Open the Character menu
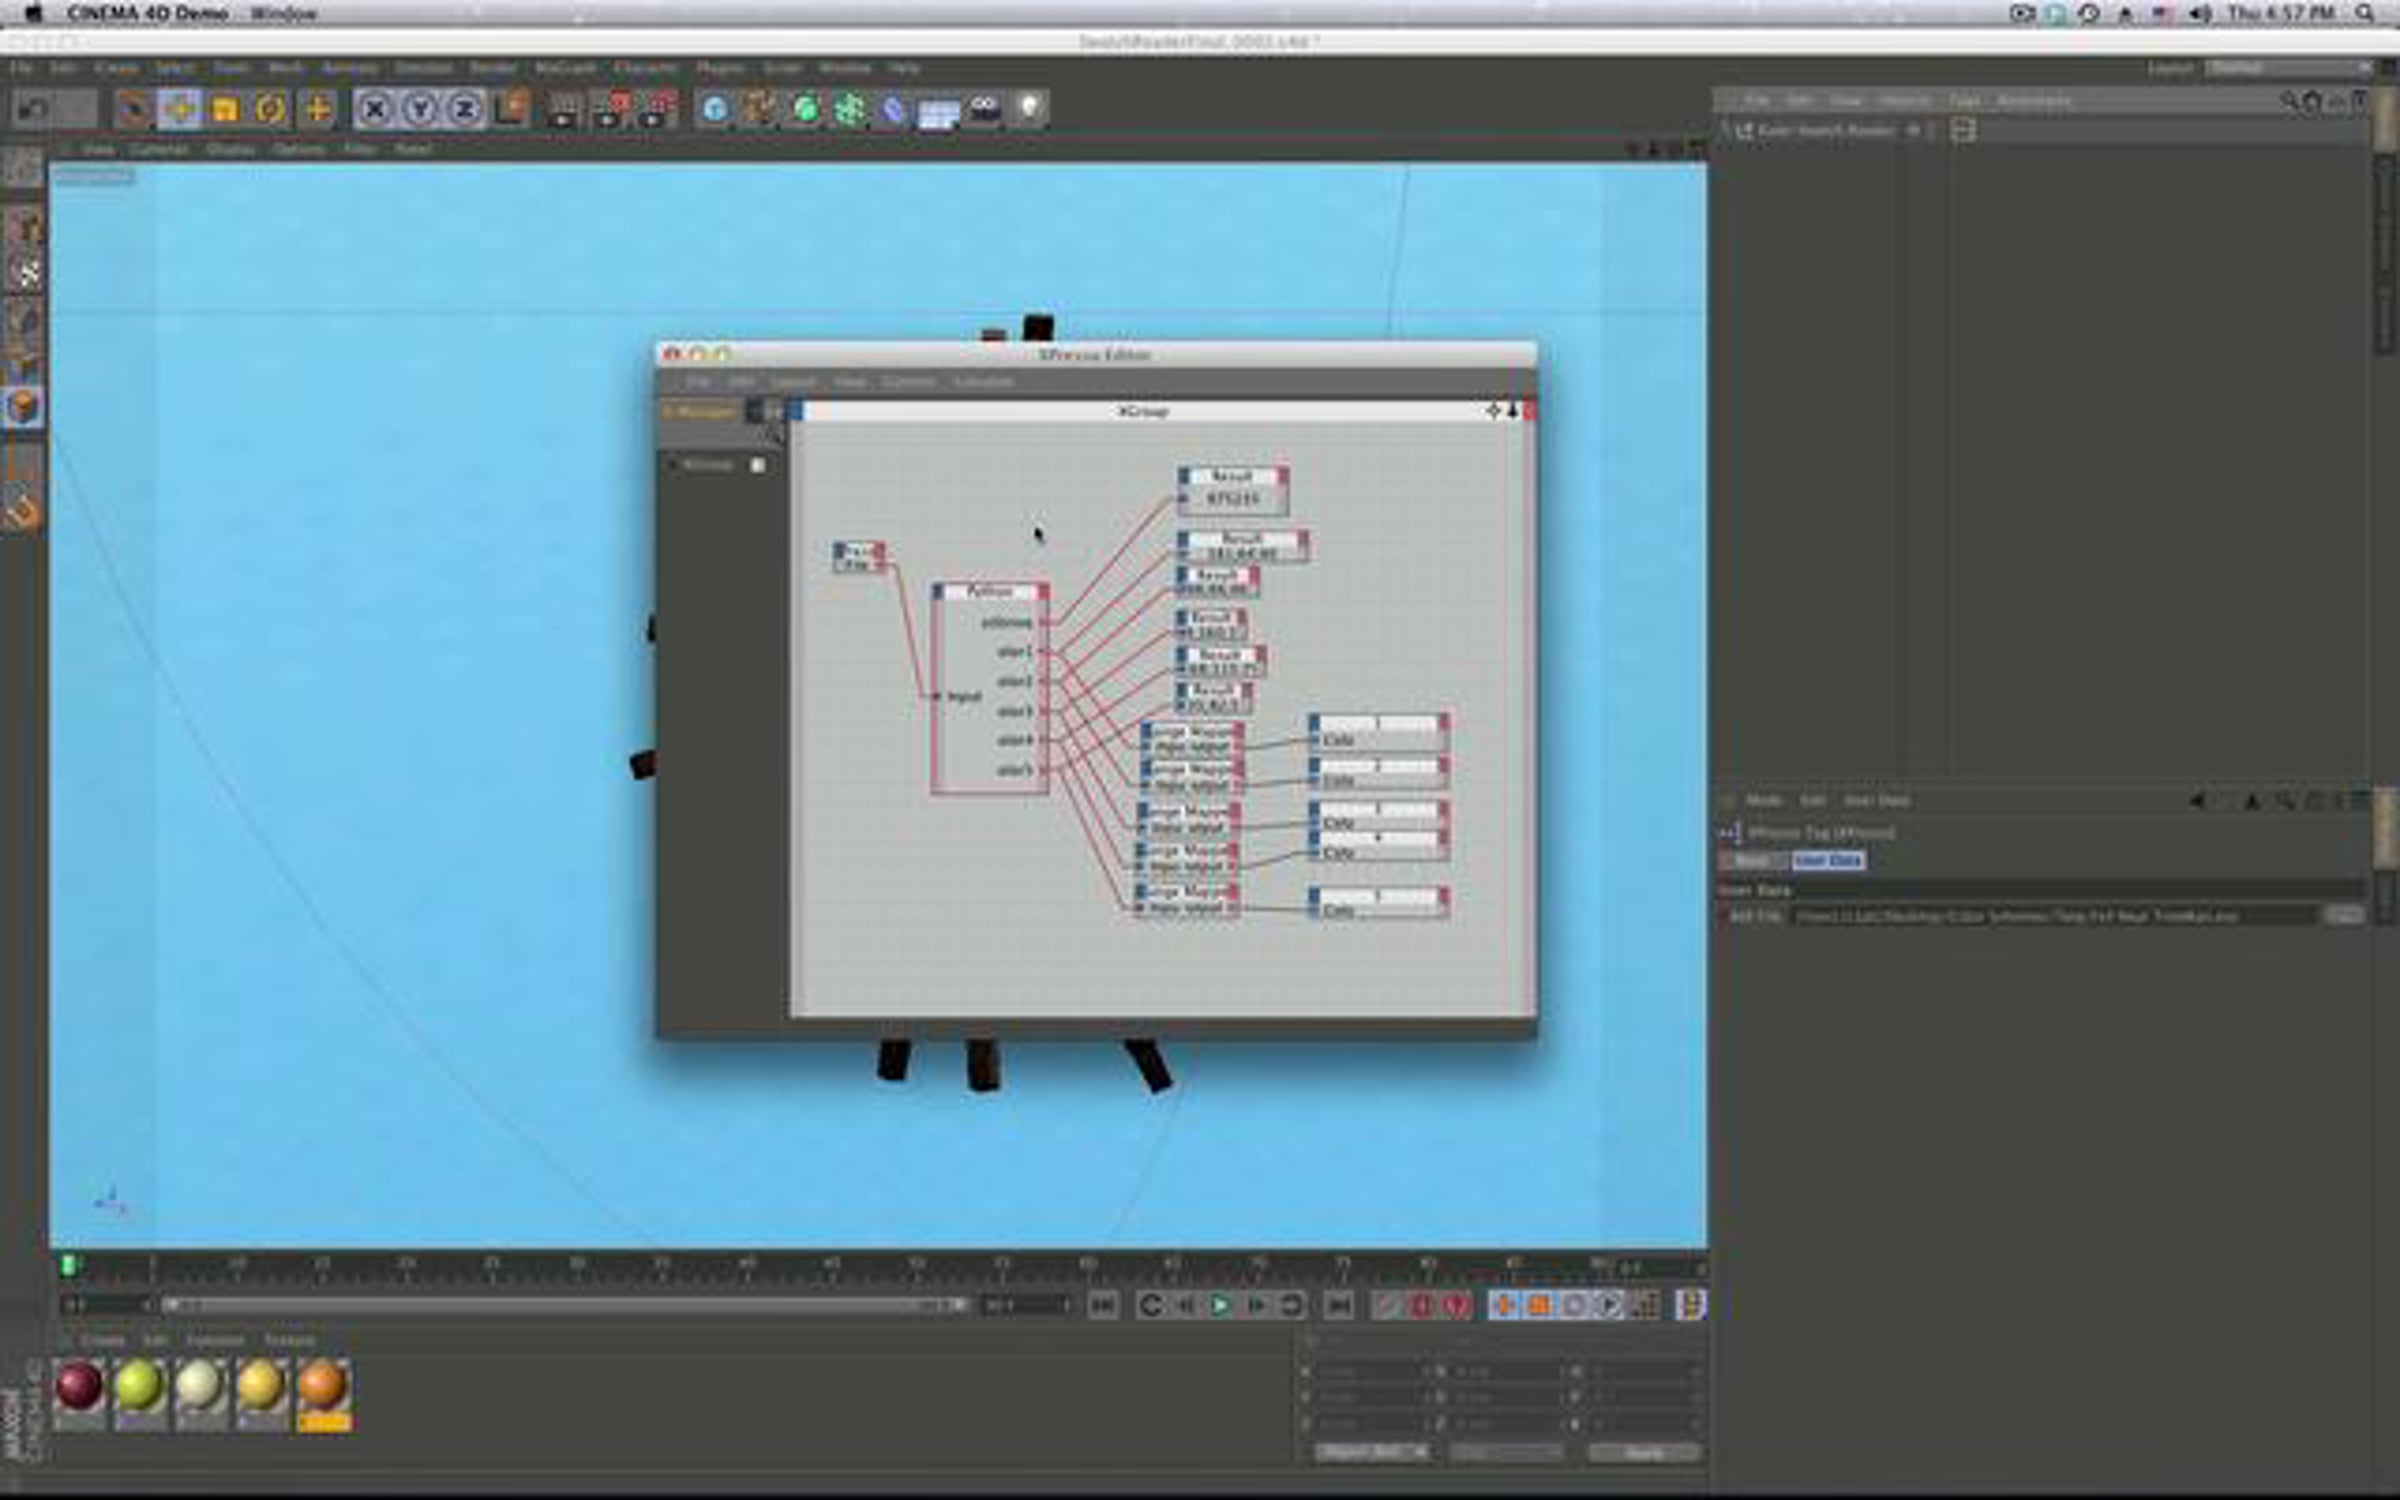 pos(646,68)
